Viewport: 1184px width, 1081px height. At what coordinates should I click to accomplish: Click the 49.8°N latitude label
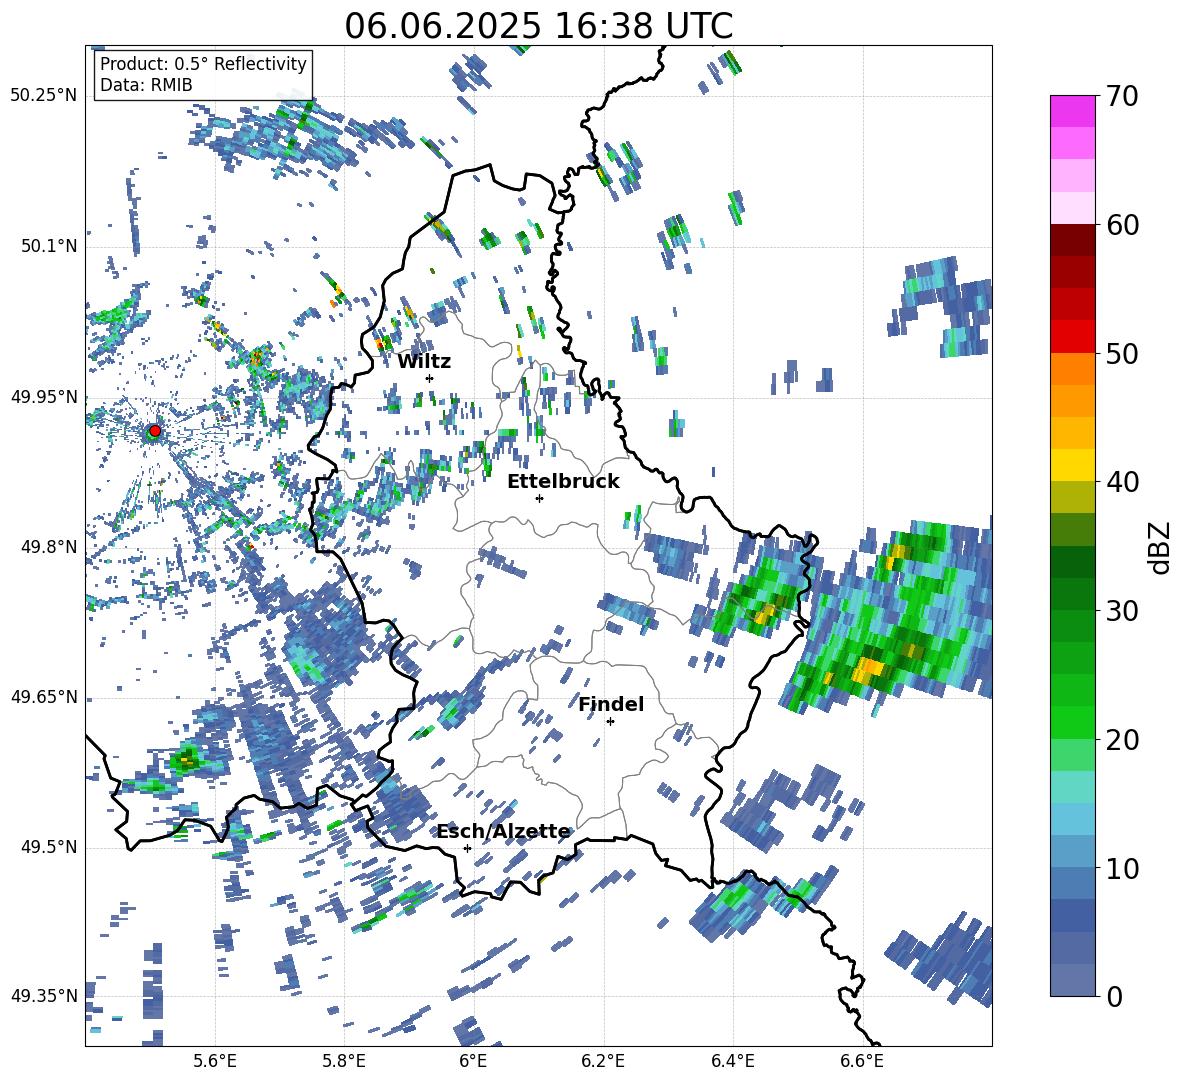[x=49, y=547]
